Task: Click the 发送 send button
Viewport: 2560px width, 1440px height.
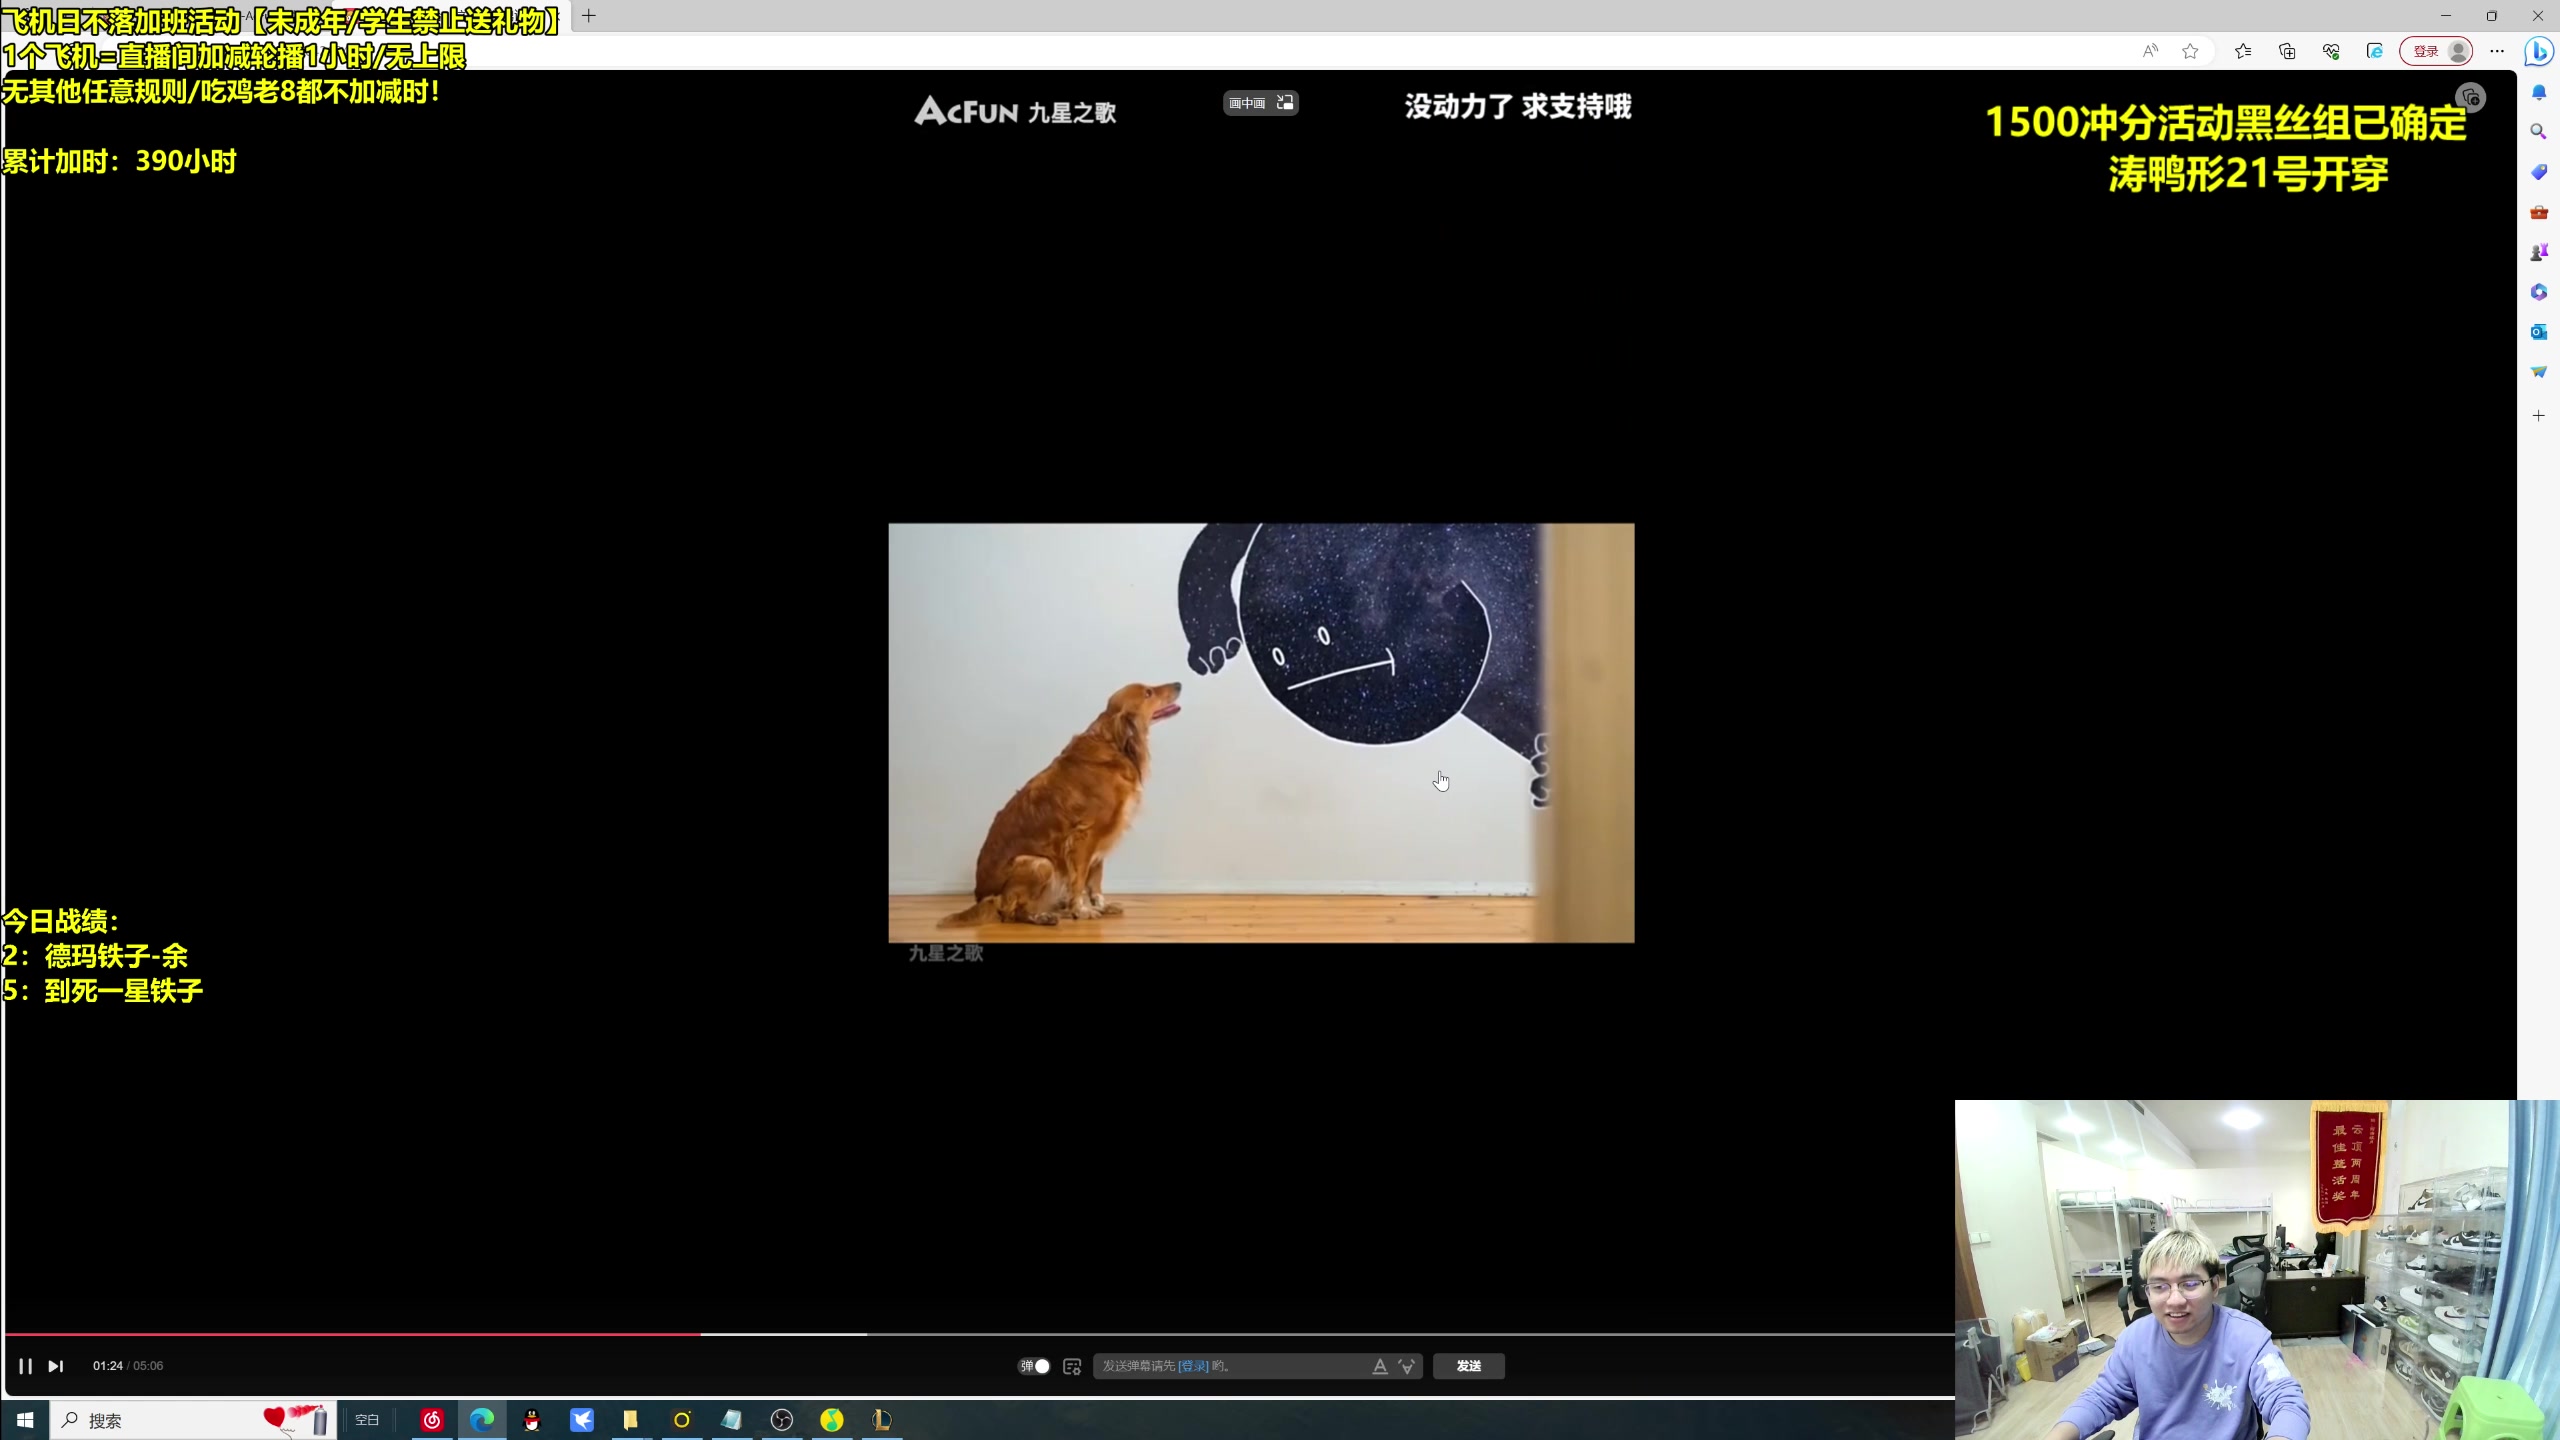Action: (x=1468, y=1366)
